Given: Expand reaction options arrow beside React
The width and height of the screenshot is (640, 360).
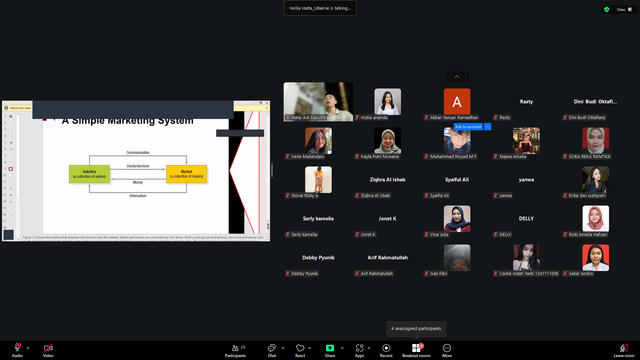Looking at the screenshot, I should (309, 348).
